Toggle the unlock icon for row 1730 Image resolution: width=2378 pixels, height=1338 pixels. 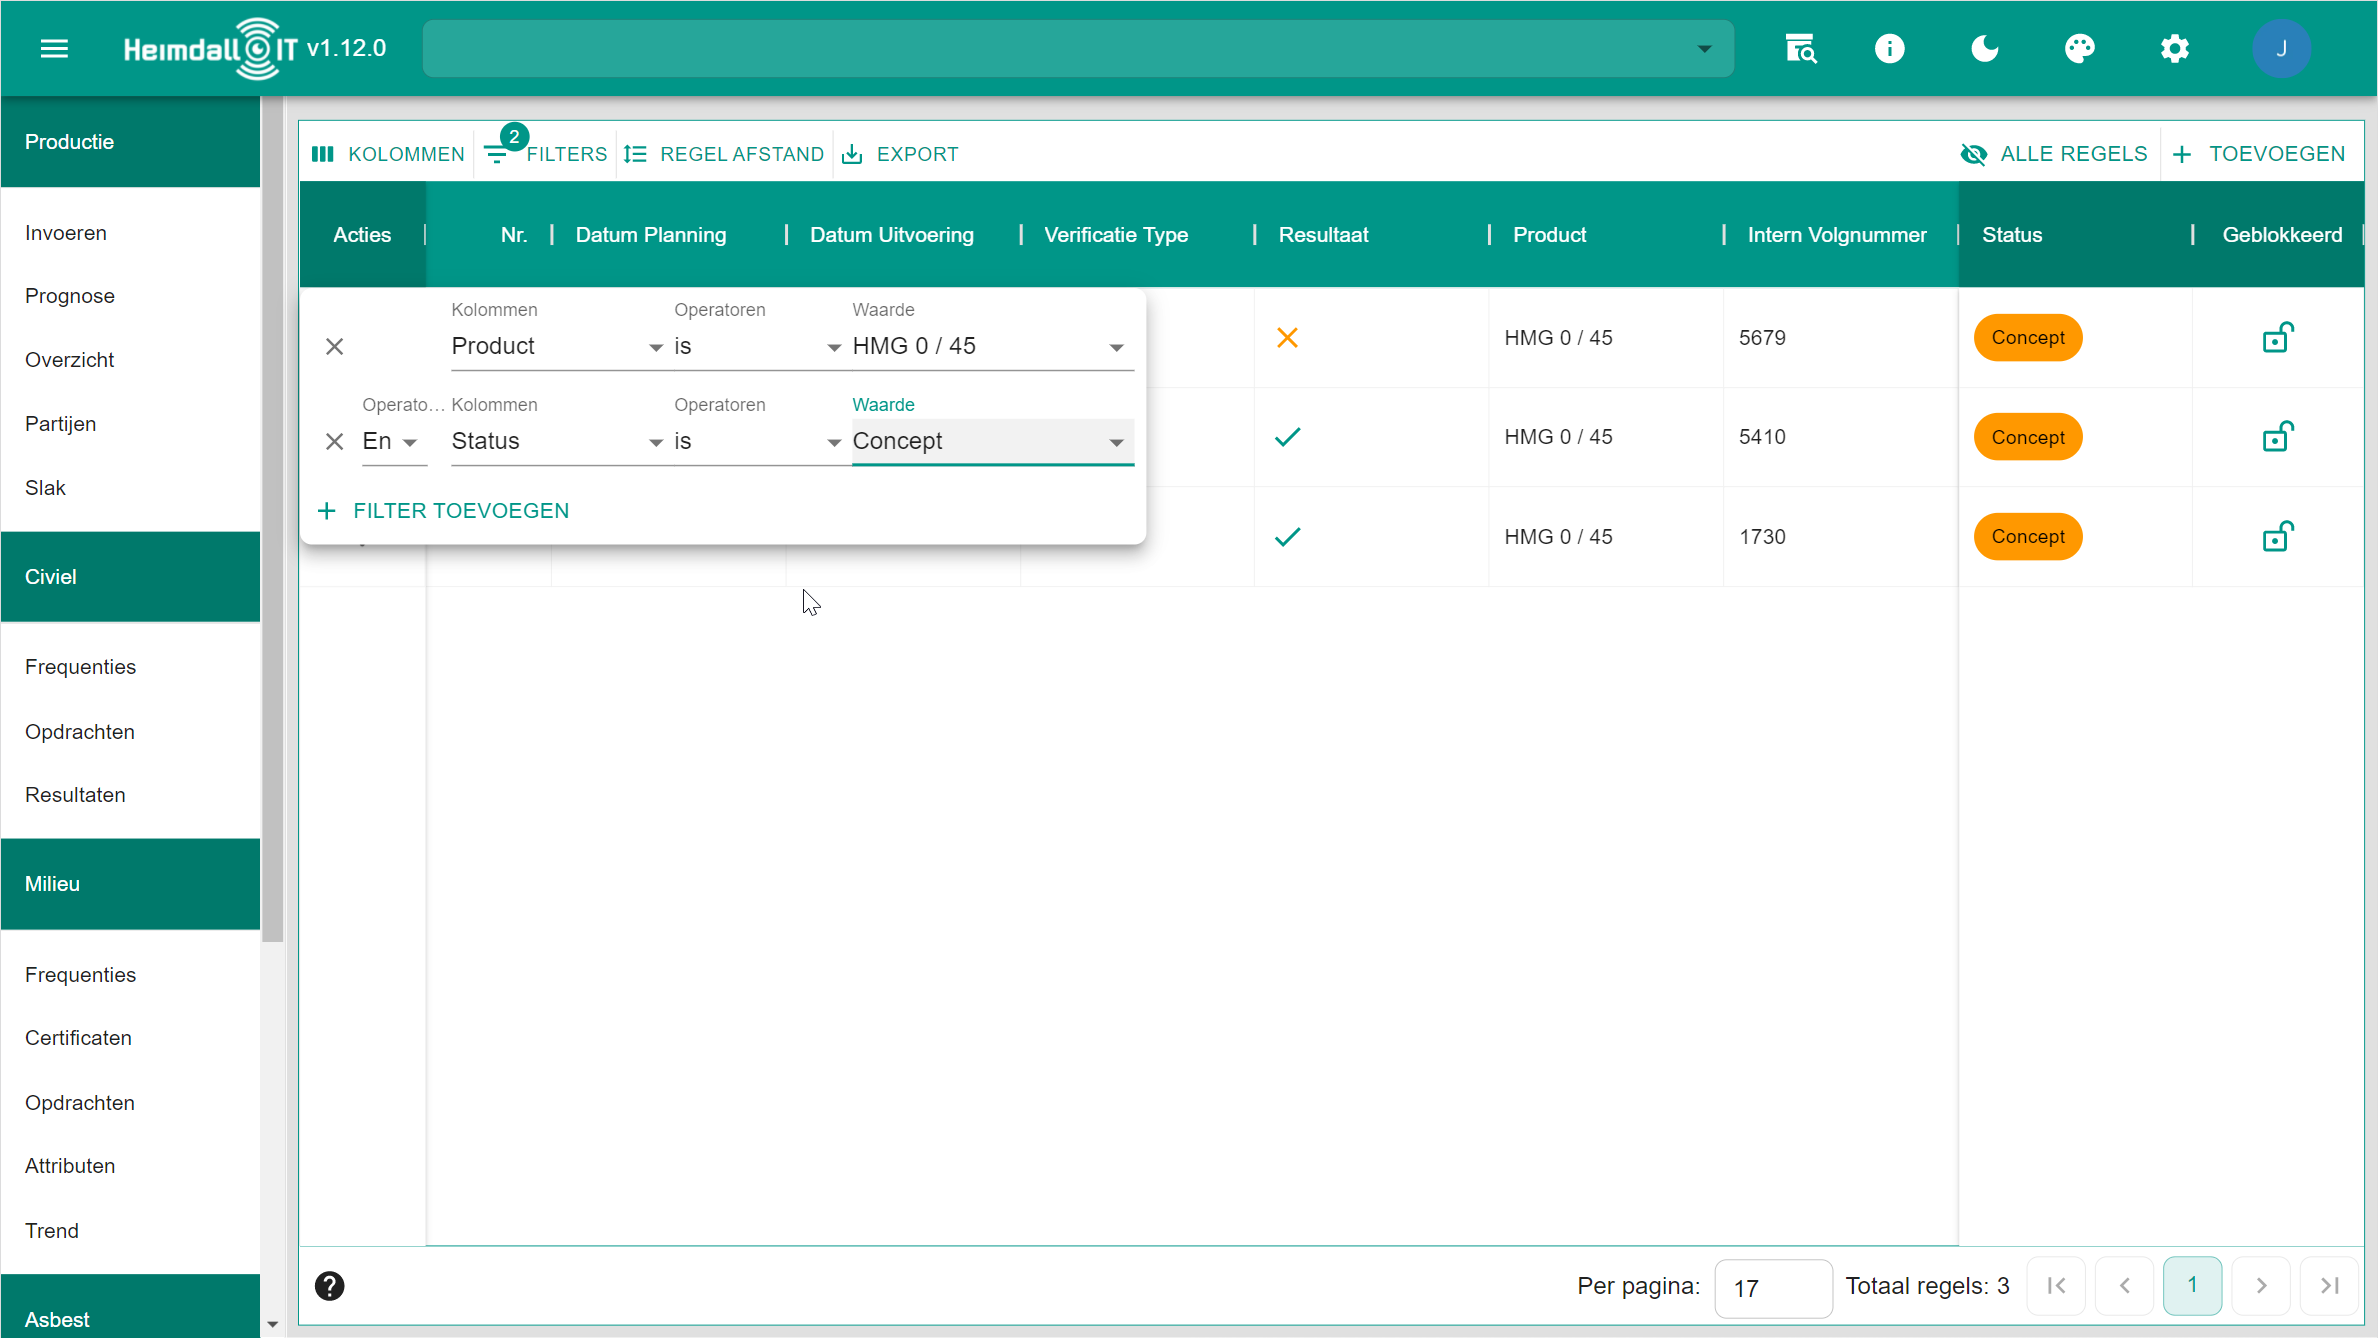2277,537
